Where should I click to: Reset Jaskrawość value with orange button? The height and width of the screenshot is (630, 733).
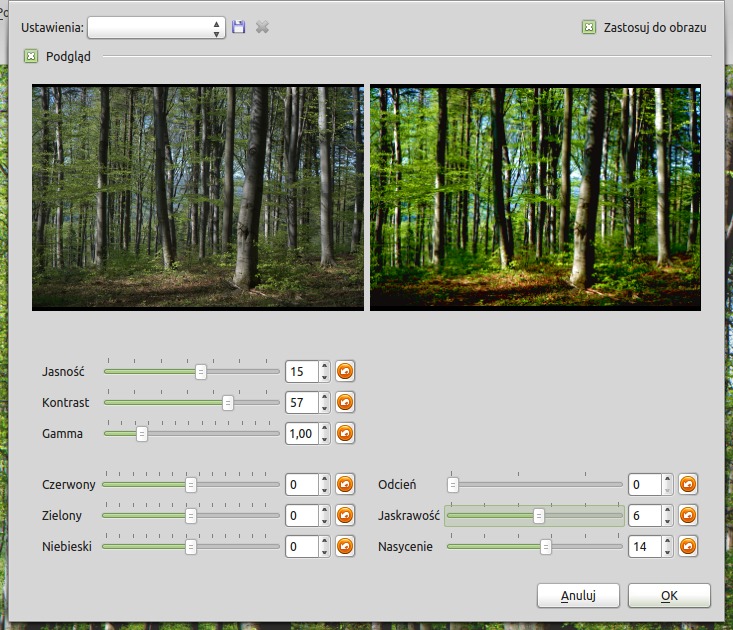tap(688, 515)
